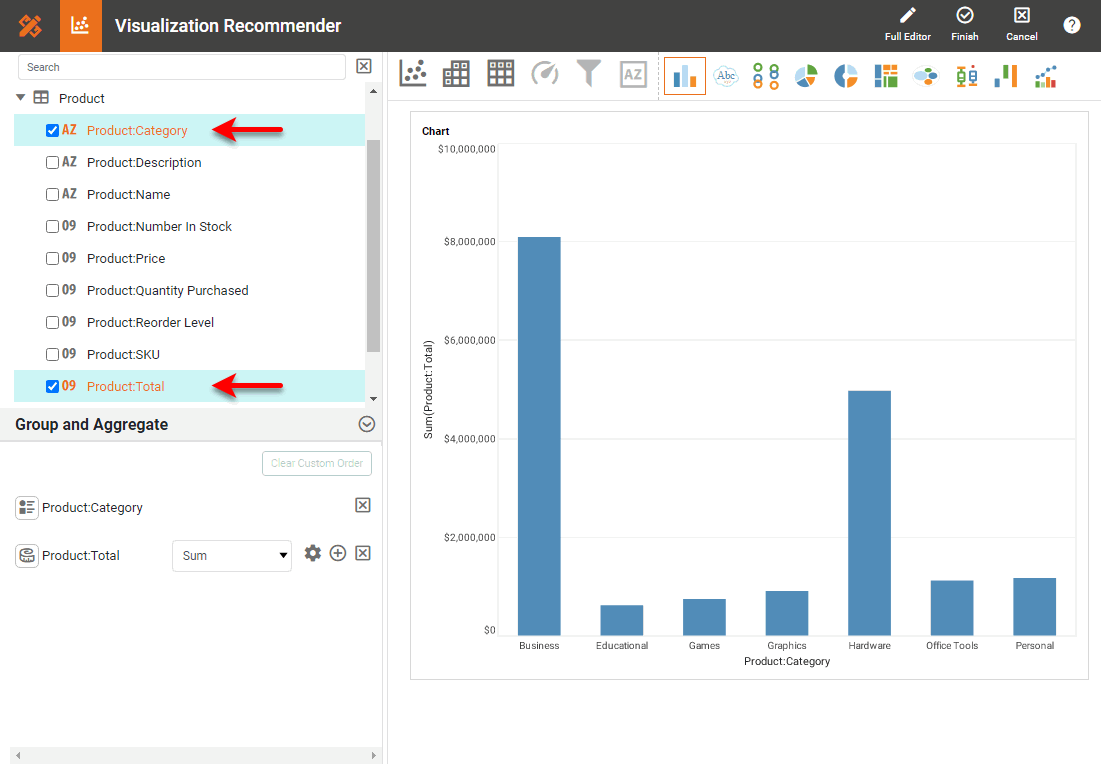Choose the treemap visualization
This screenshot has height=764, width=1101.
click(x=886, y=75)
